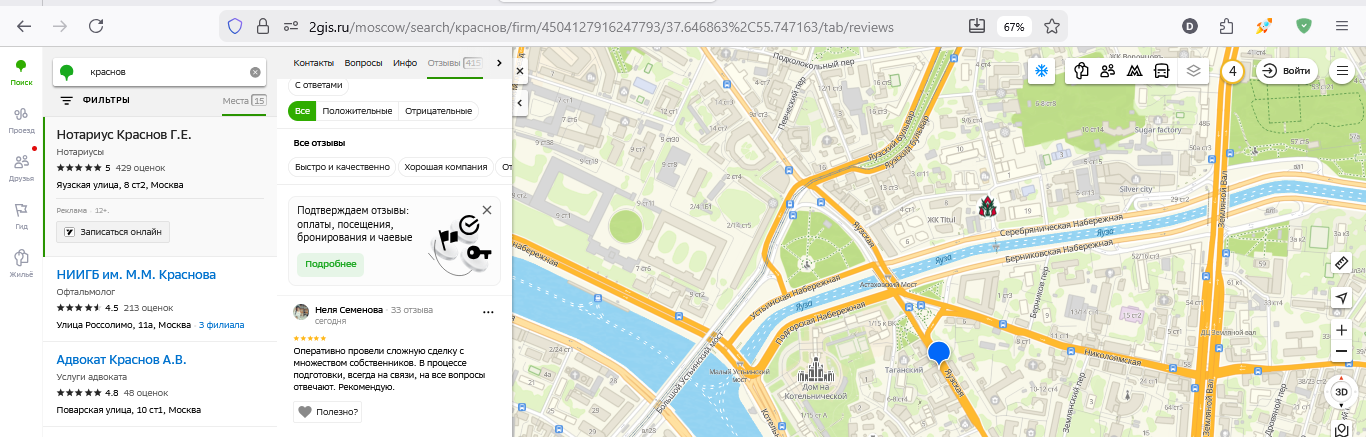Click the Войти login button
The height and width of the screenshot is (437, 1366).
[x=1287, y=71]
